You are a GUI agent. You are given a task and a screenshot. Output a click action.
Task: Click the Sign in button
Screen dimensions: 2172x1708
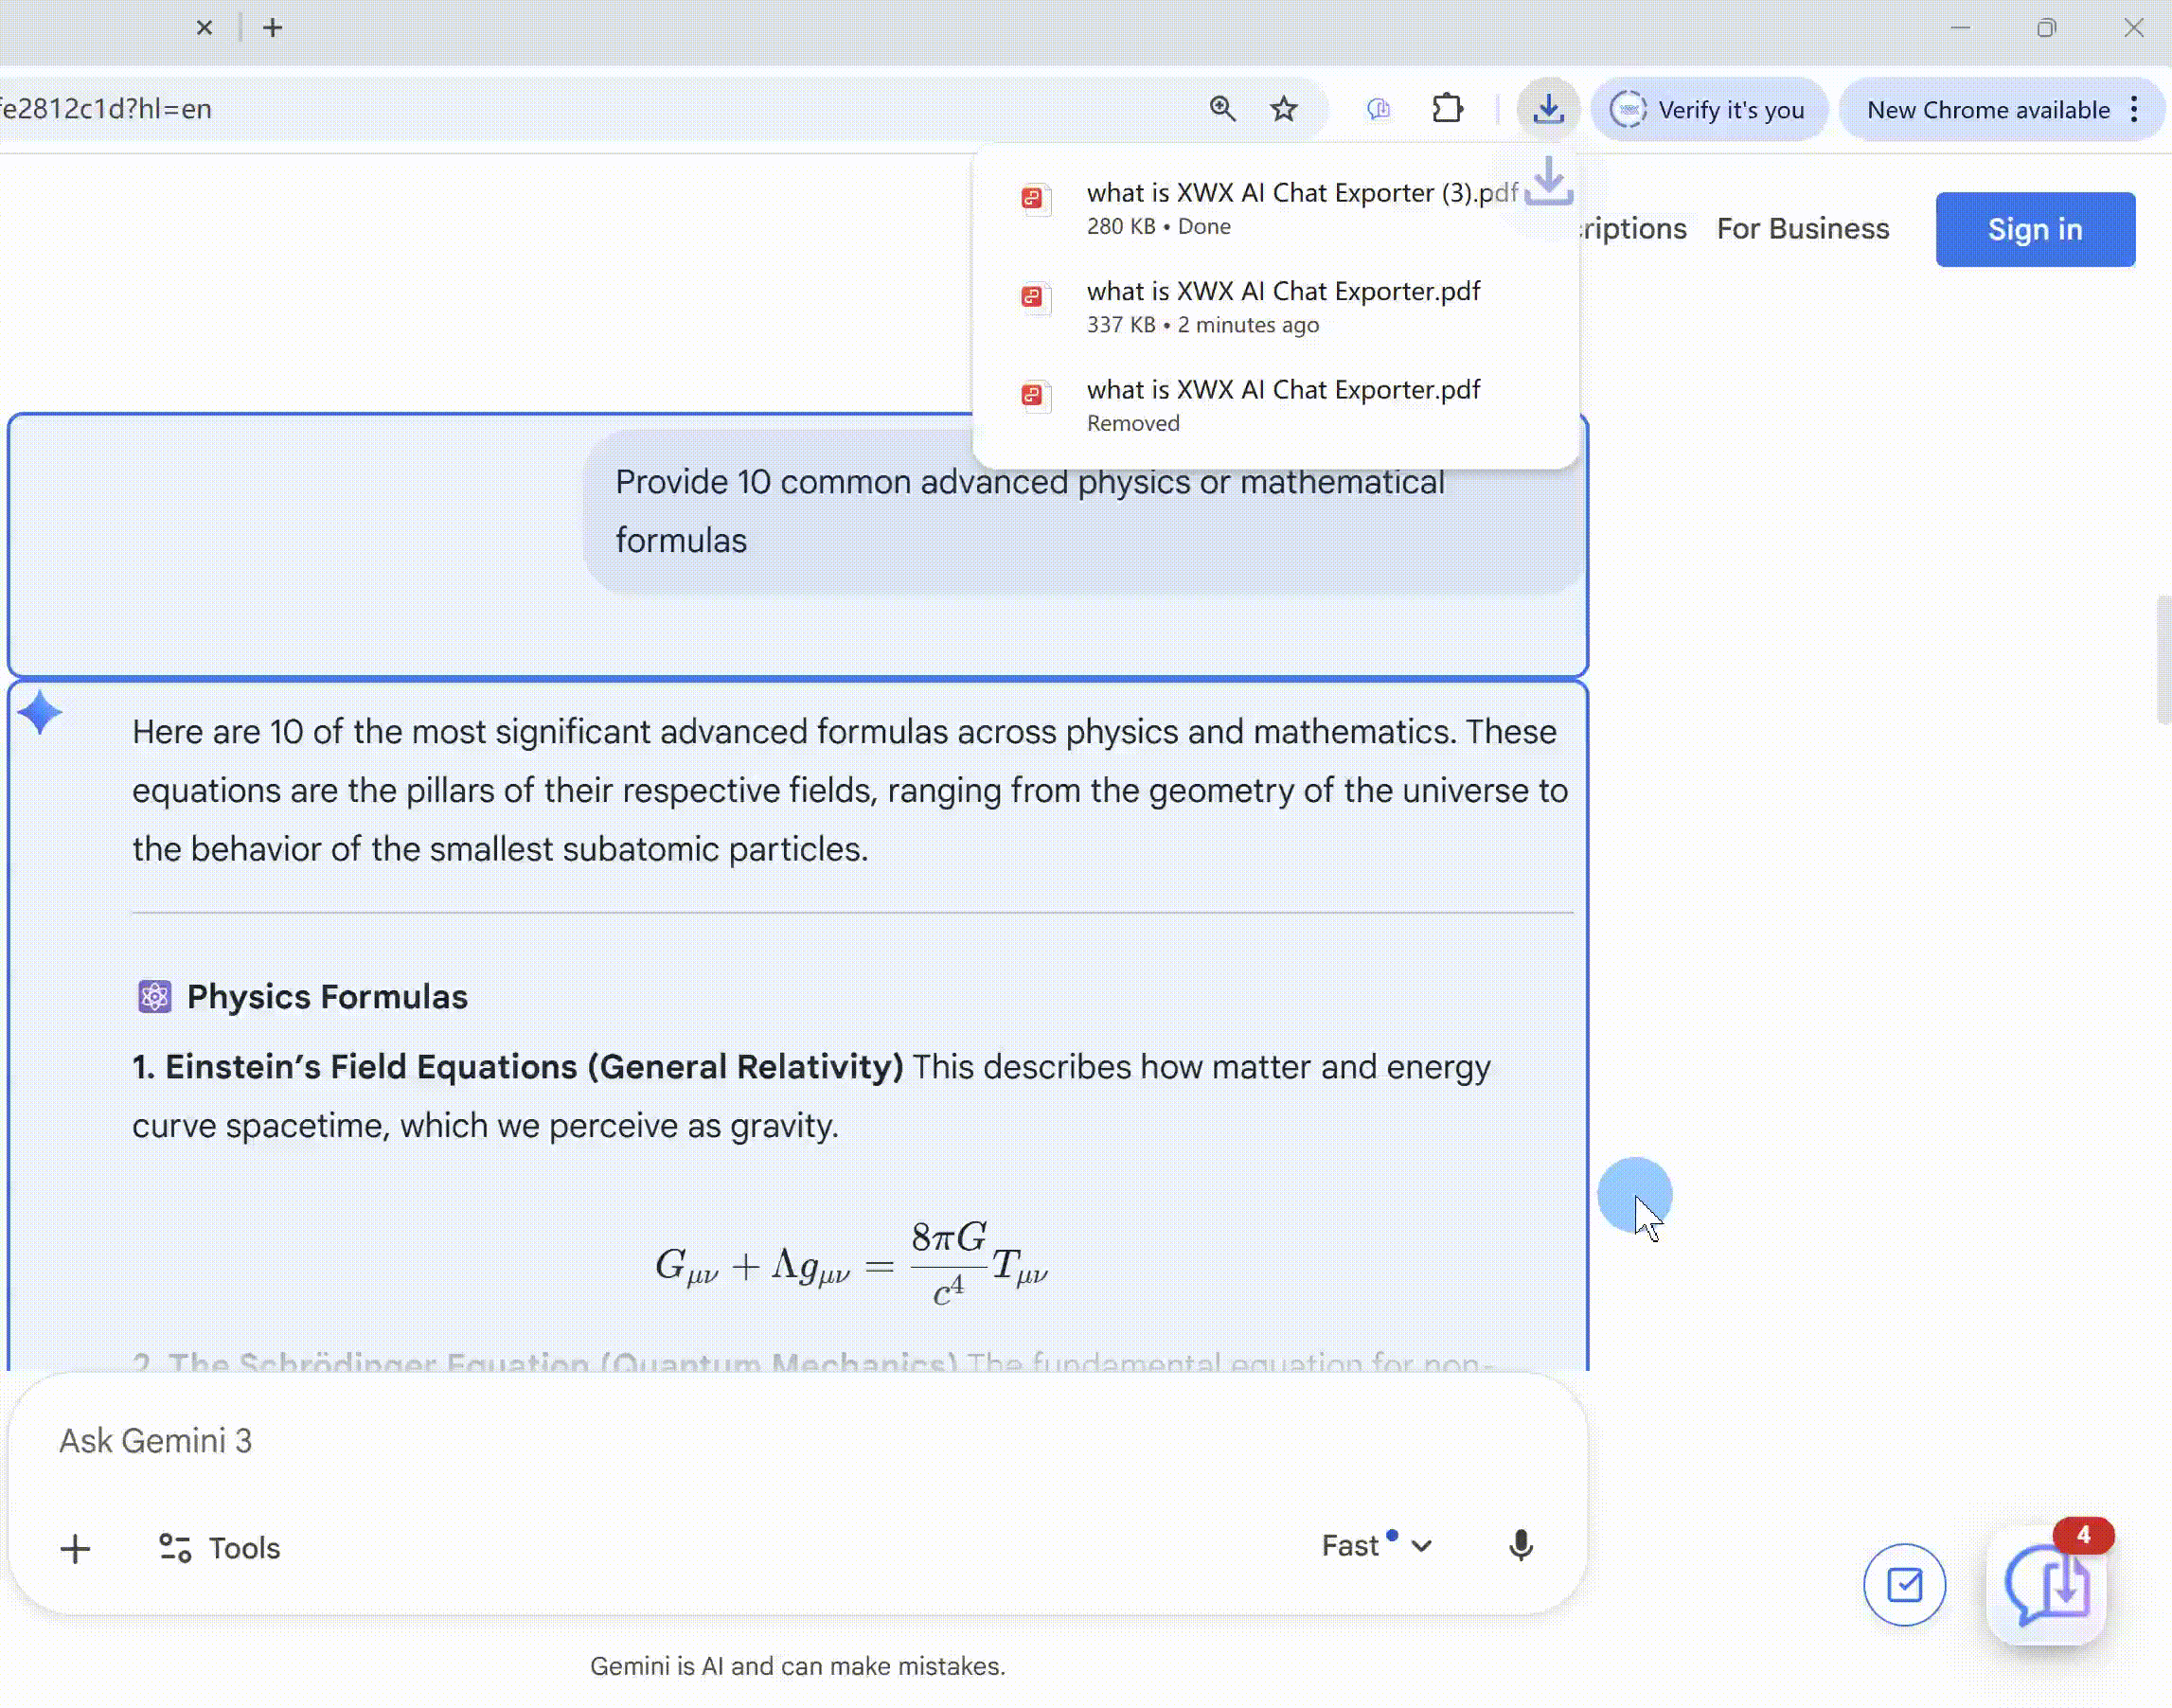point(2034,229)
